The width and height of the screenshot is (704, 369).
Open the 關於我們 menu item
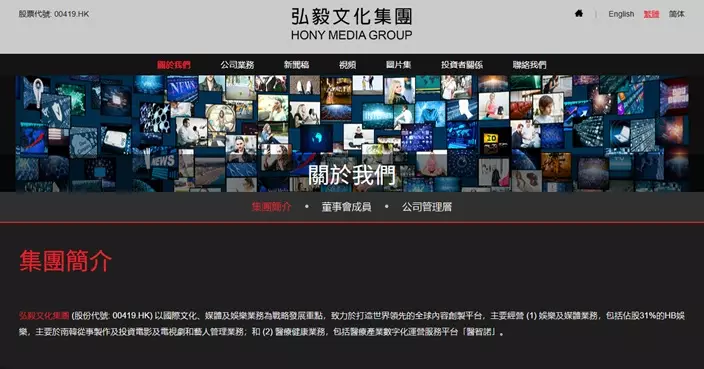(174, 65)
